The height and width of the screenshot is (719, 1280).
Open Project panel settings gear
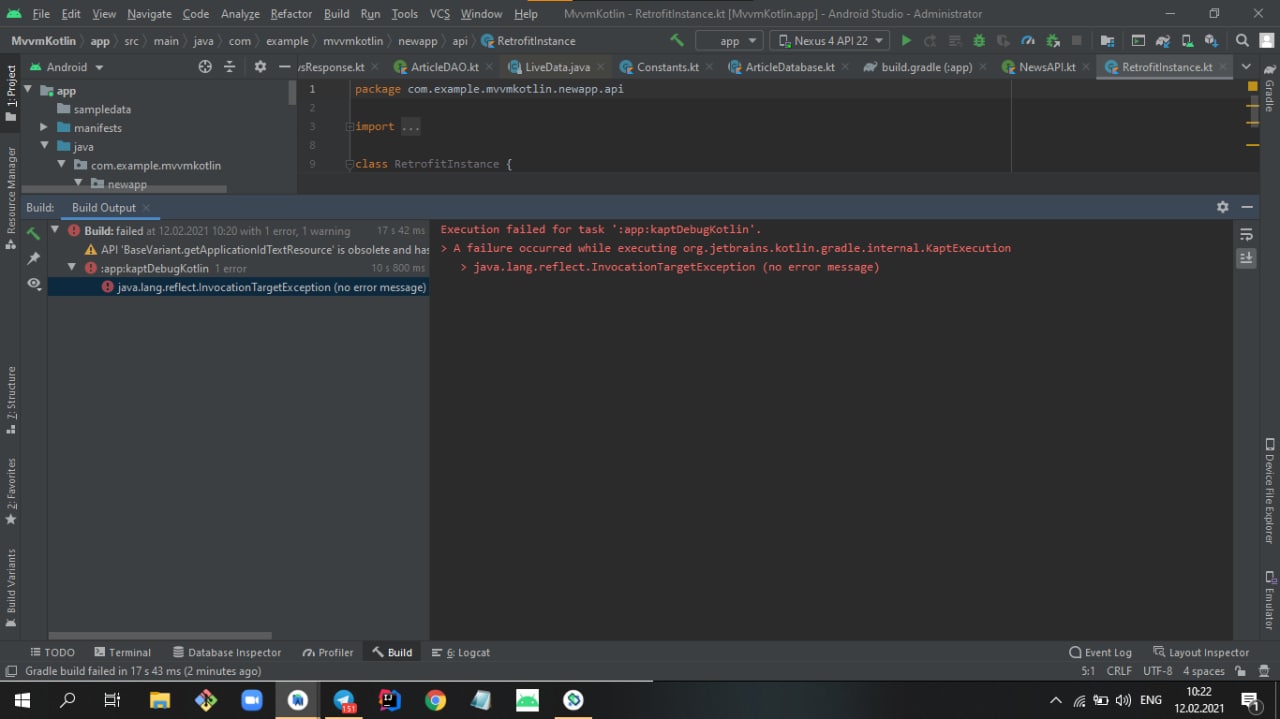tap(260, 67)
